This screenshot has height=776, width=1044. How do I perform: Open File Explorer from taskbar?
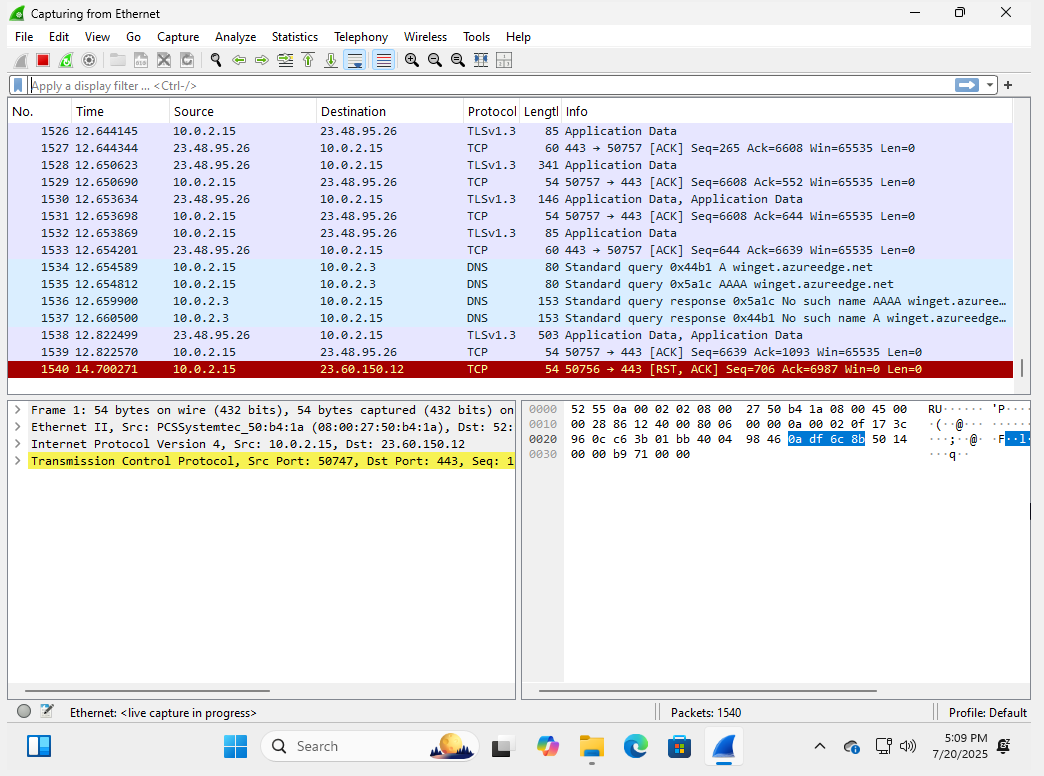click(x=591, y=747)
